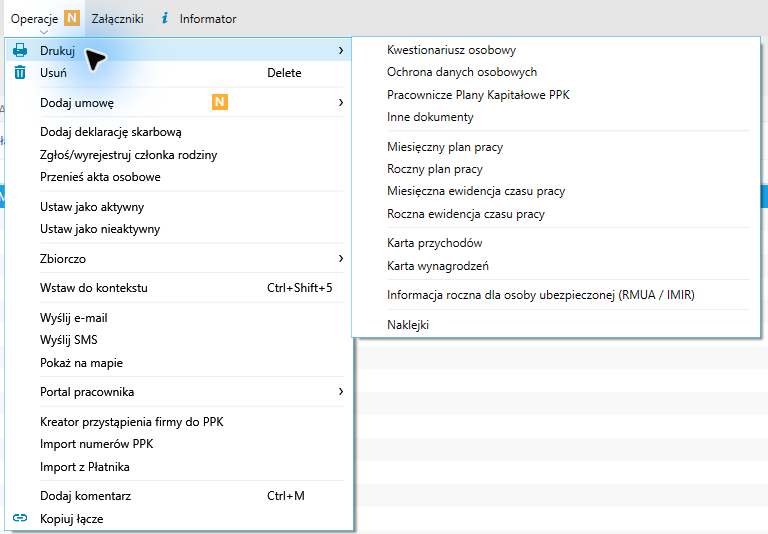768x534 pixels.
Task: Select Dodaj umowę menu item
Action: pyautogui.click(x=179, y=102)
